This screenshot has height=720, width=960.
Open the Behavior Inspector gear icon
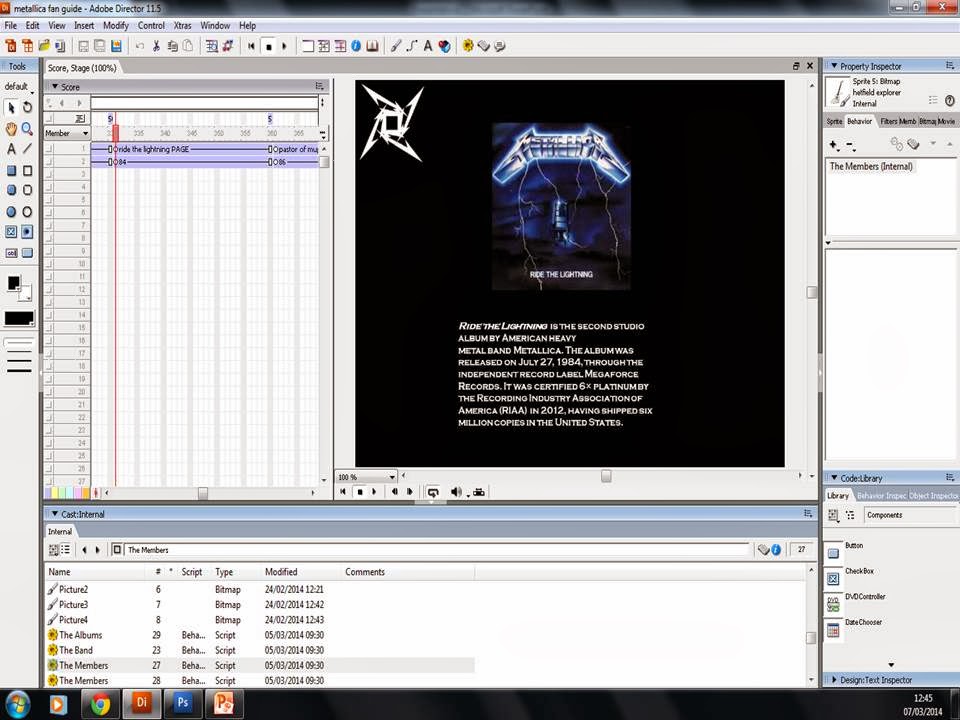[x=468, y=46]
